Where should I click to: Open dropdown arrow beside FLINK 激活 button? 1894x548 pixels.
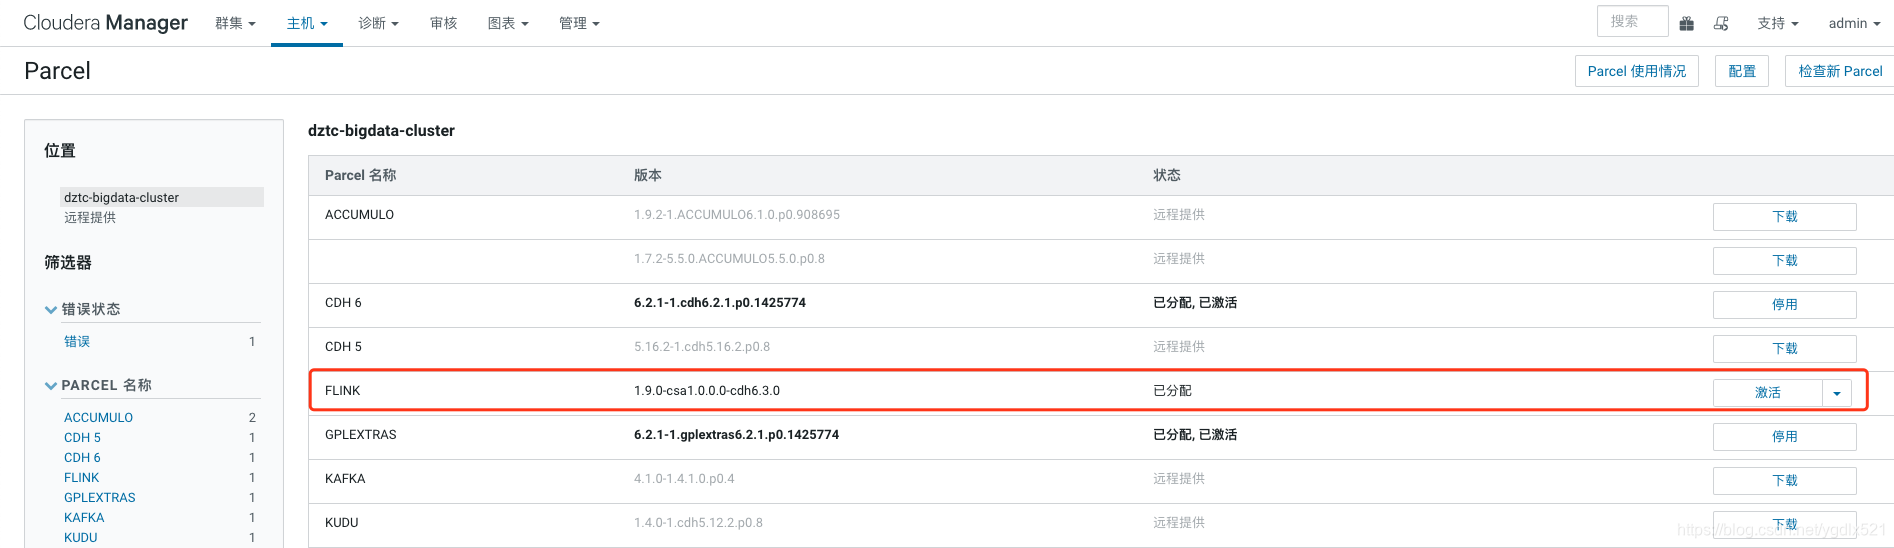click(x=1837, y=392)
